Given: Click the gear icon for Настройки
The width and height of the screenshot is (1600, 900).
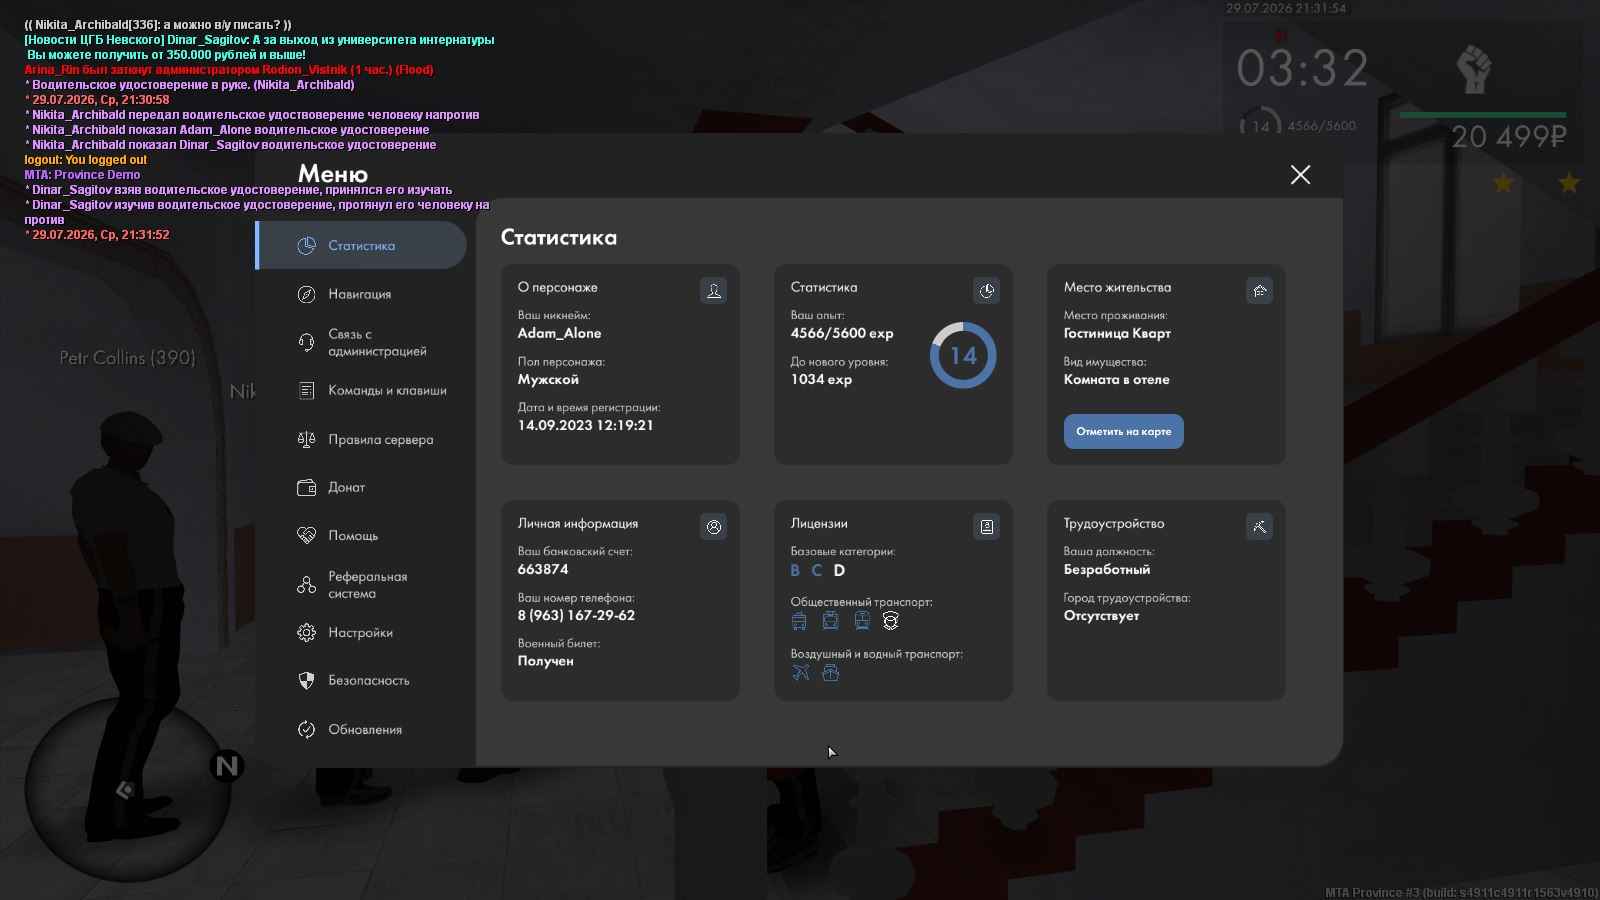Looking at the screenshot, I should [x=306, y=633].
